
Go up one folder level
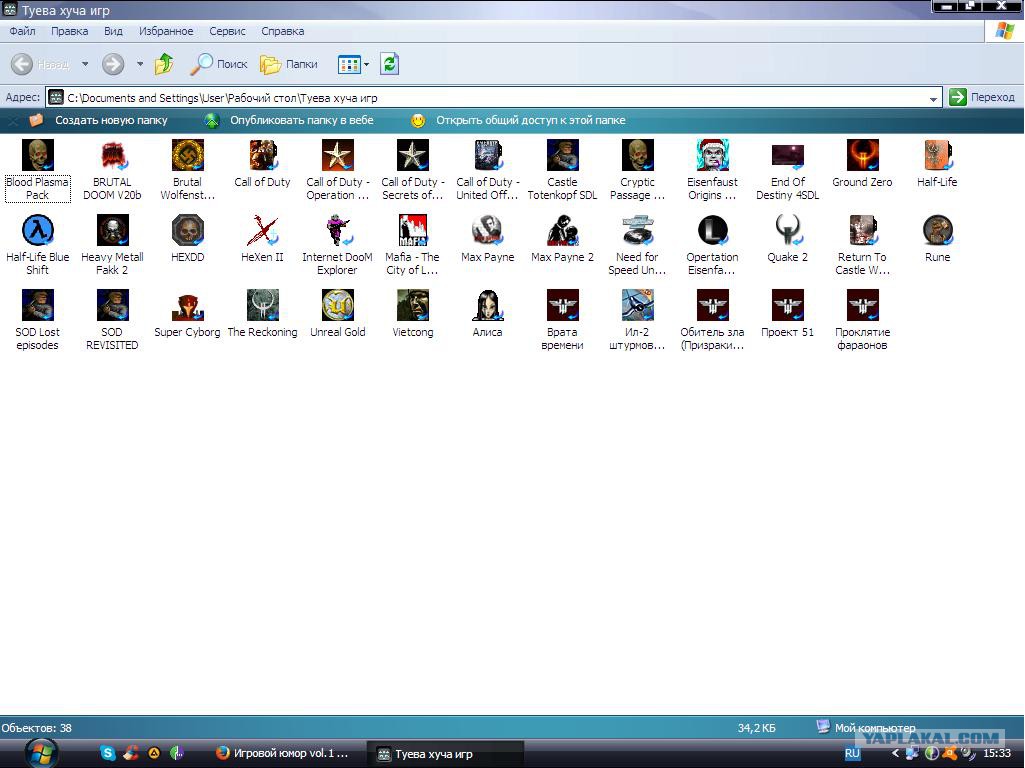(x=164, y=64)
